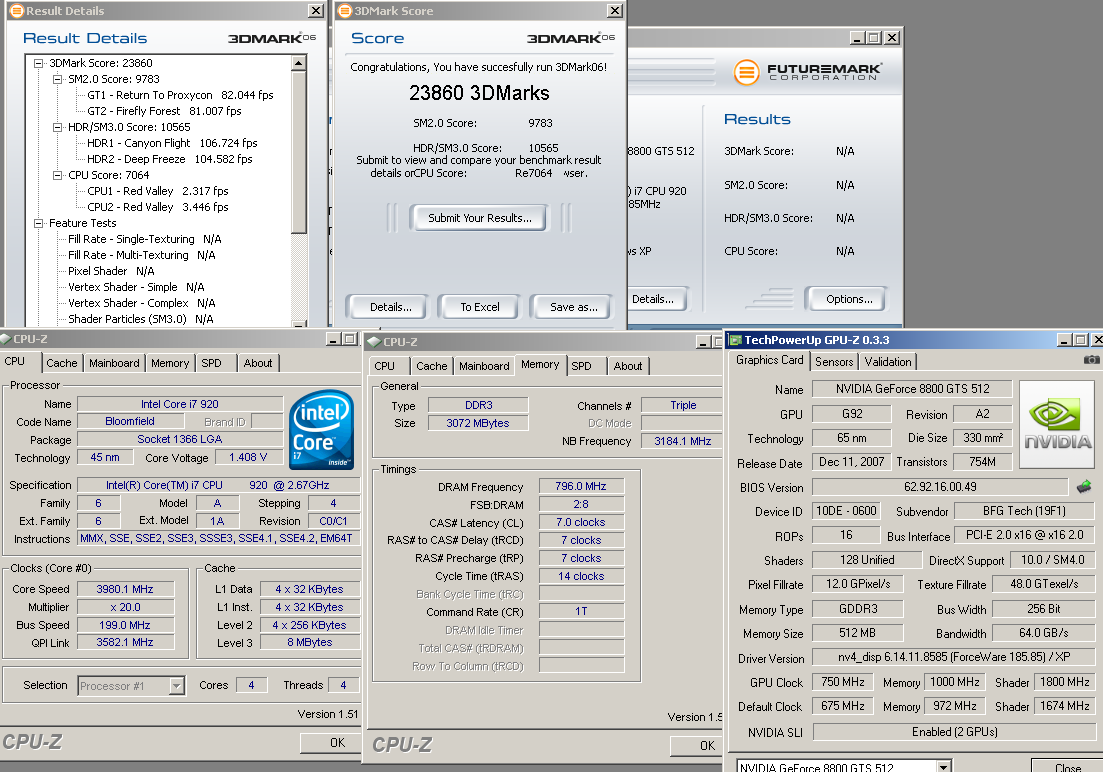Click the Intel Core i7 920 name field
The height and width of the screenshot is (772, 1103).
coord(179,404)
